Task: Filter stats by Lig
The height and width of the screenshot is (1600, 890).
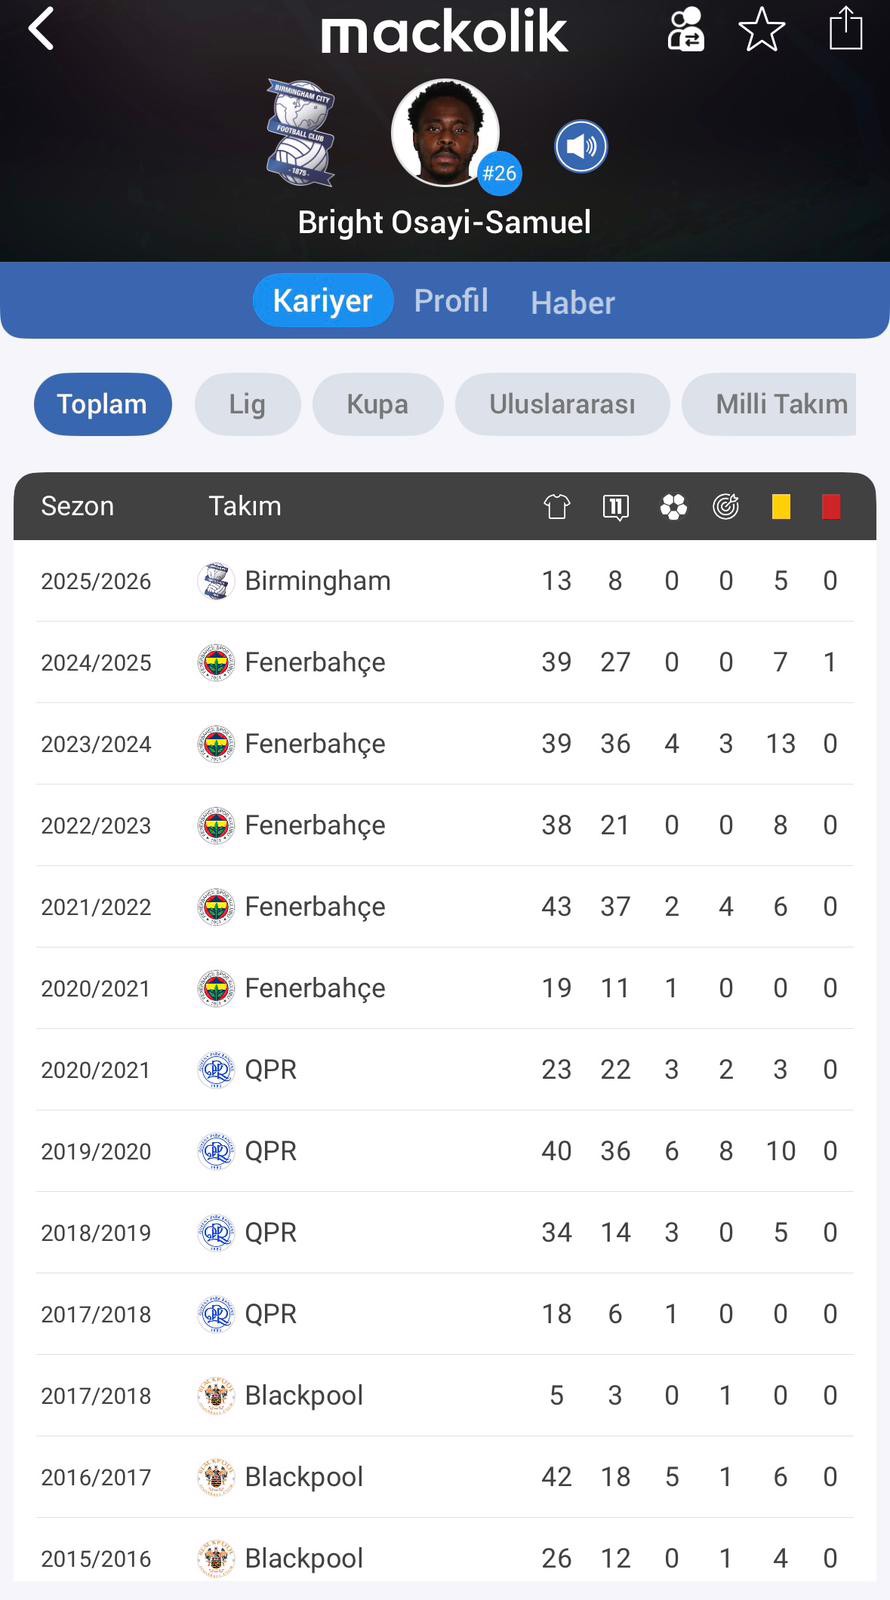Action: (x=247, y=404)
